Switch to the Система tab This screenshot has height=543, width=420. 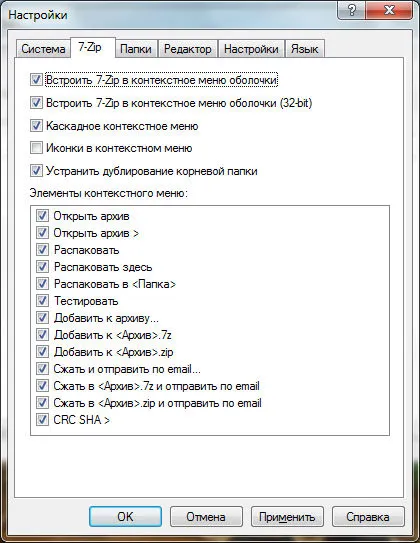[x=43, y=48]
